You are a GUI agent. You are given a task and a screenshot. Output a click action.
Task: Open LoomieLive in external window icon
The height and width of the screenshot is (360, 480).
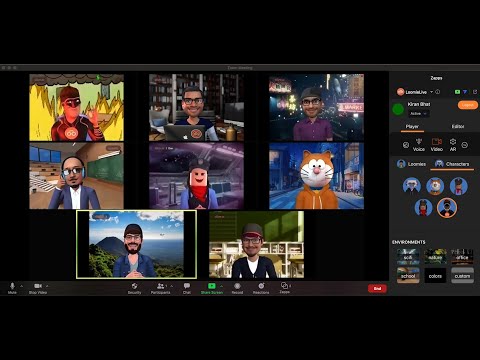475,92
